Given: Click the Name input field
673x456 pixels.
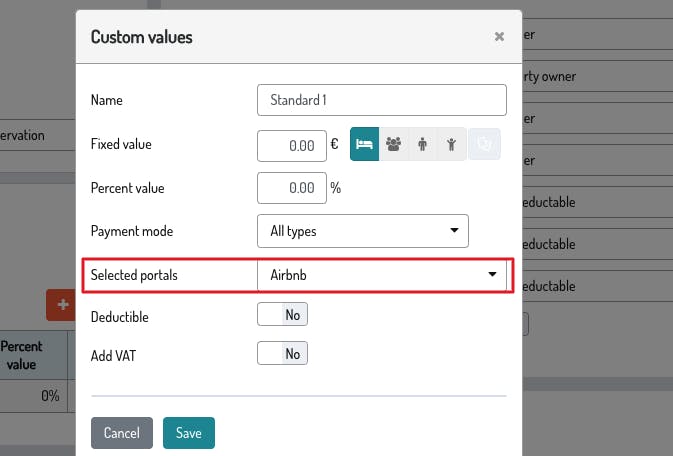Looking at the screenshot, I should tap(381, 100).
